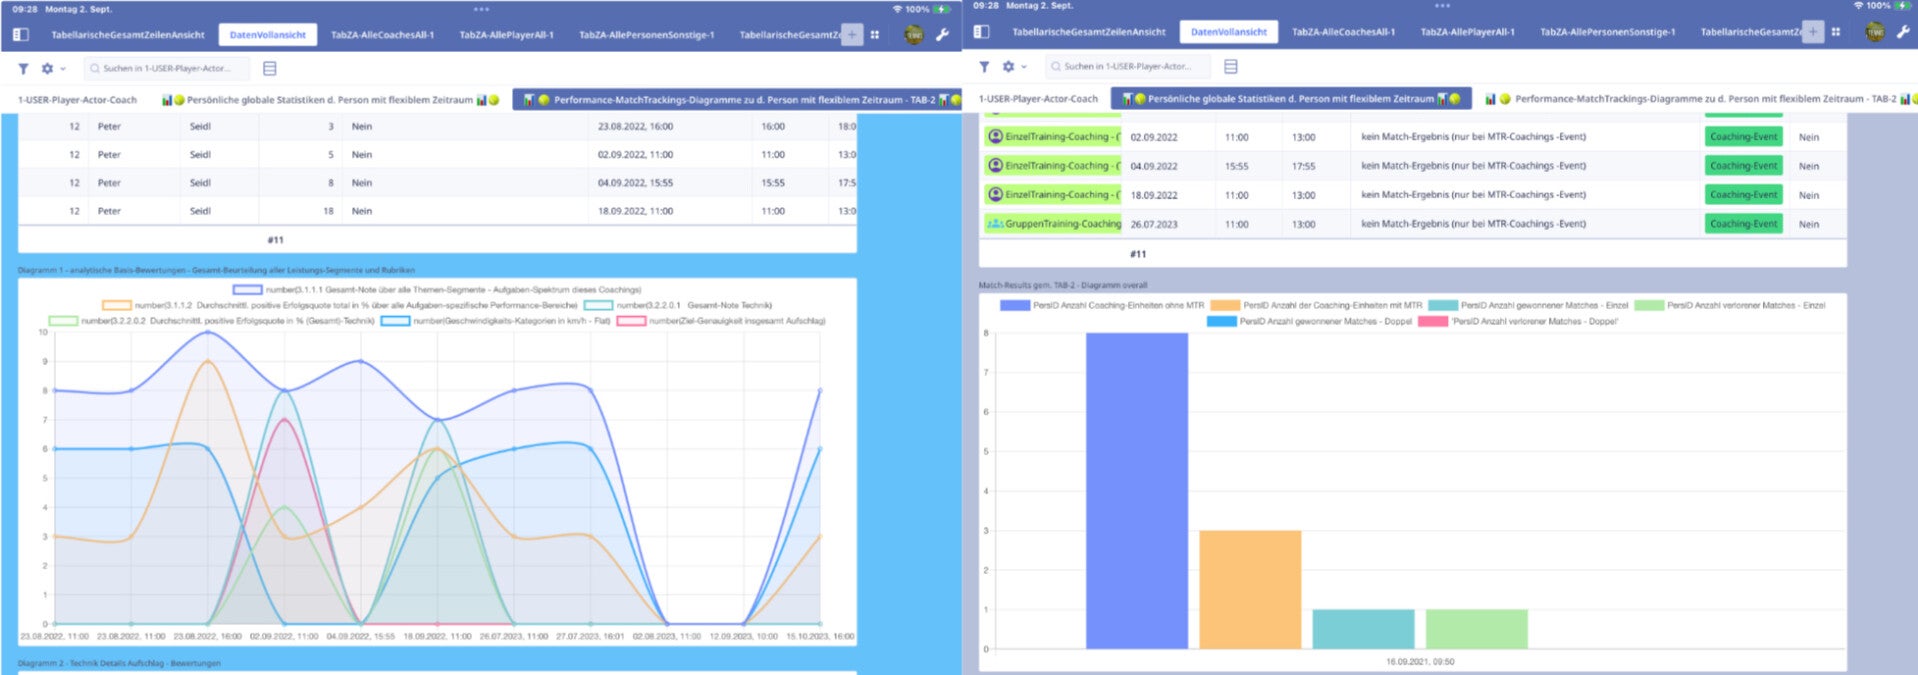
Task: Expand the gear settings dropdown in the left window
Action: 51,69
